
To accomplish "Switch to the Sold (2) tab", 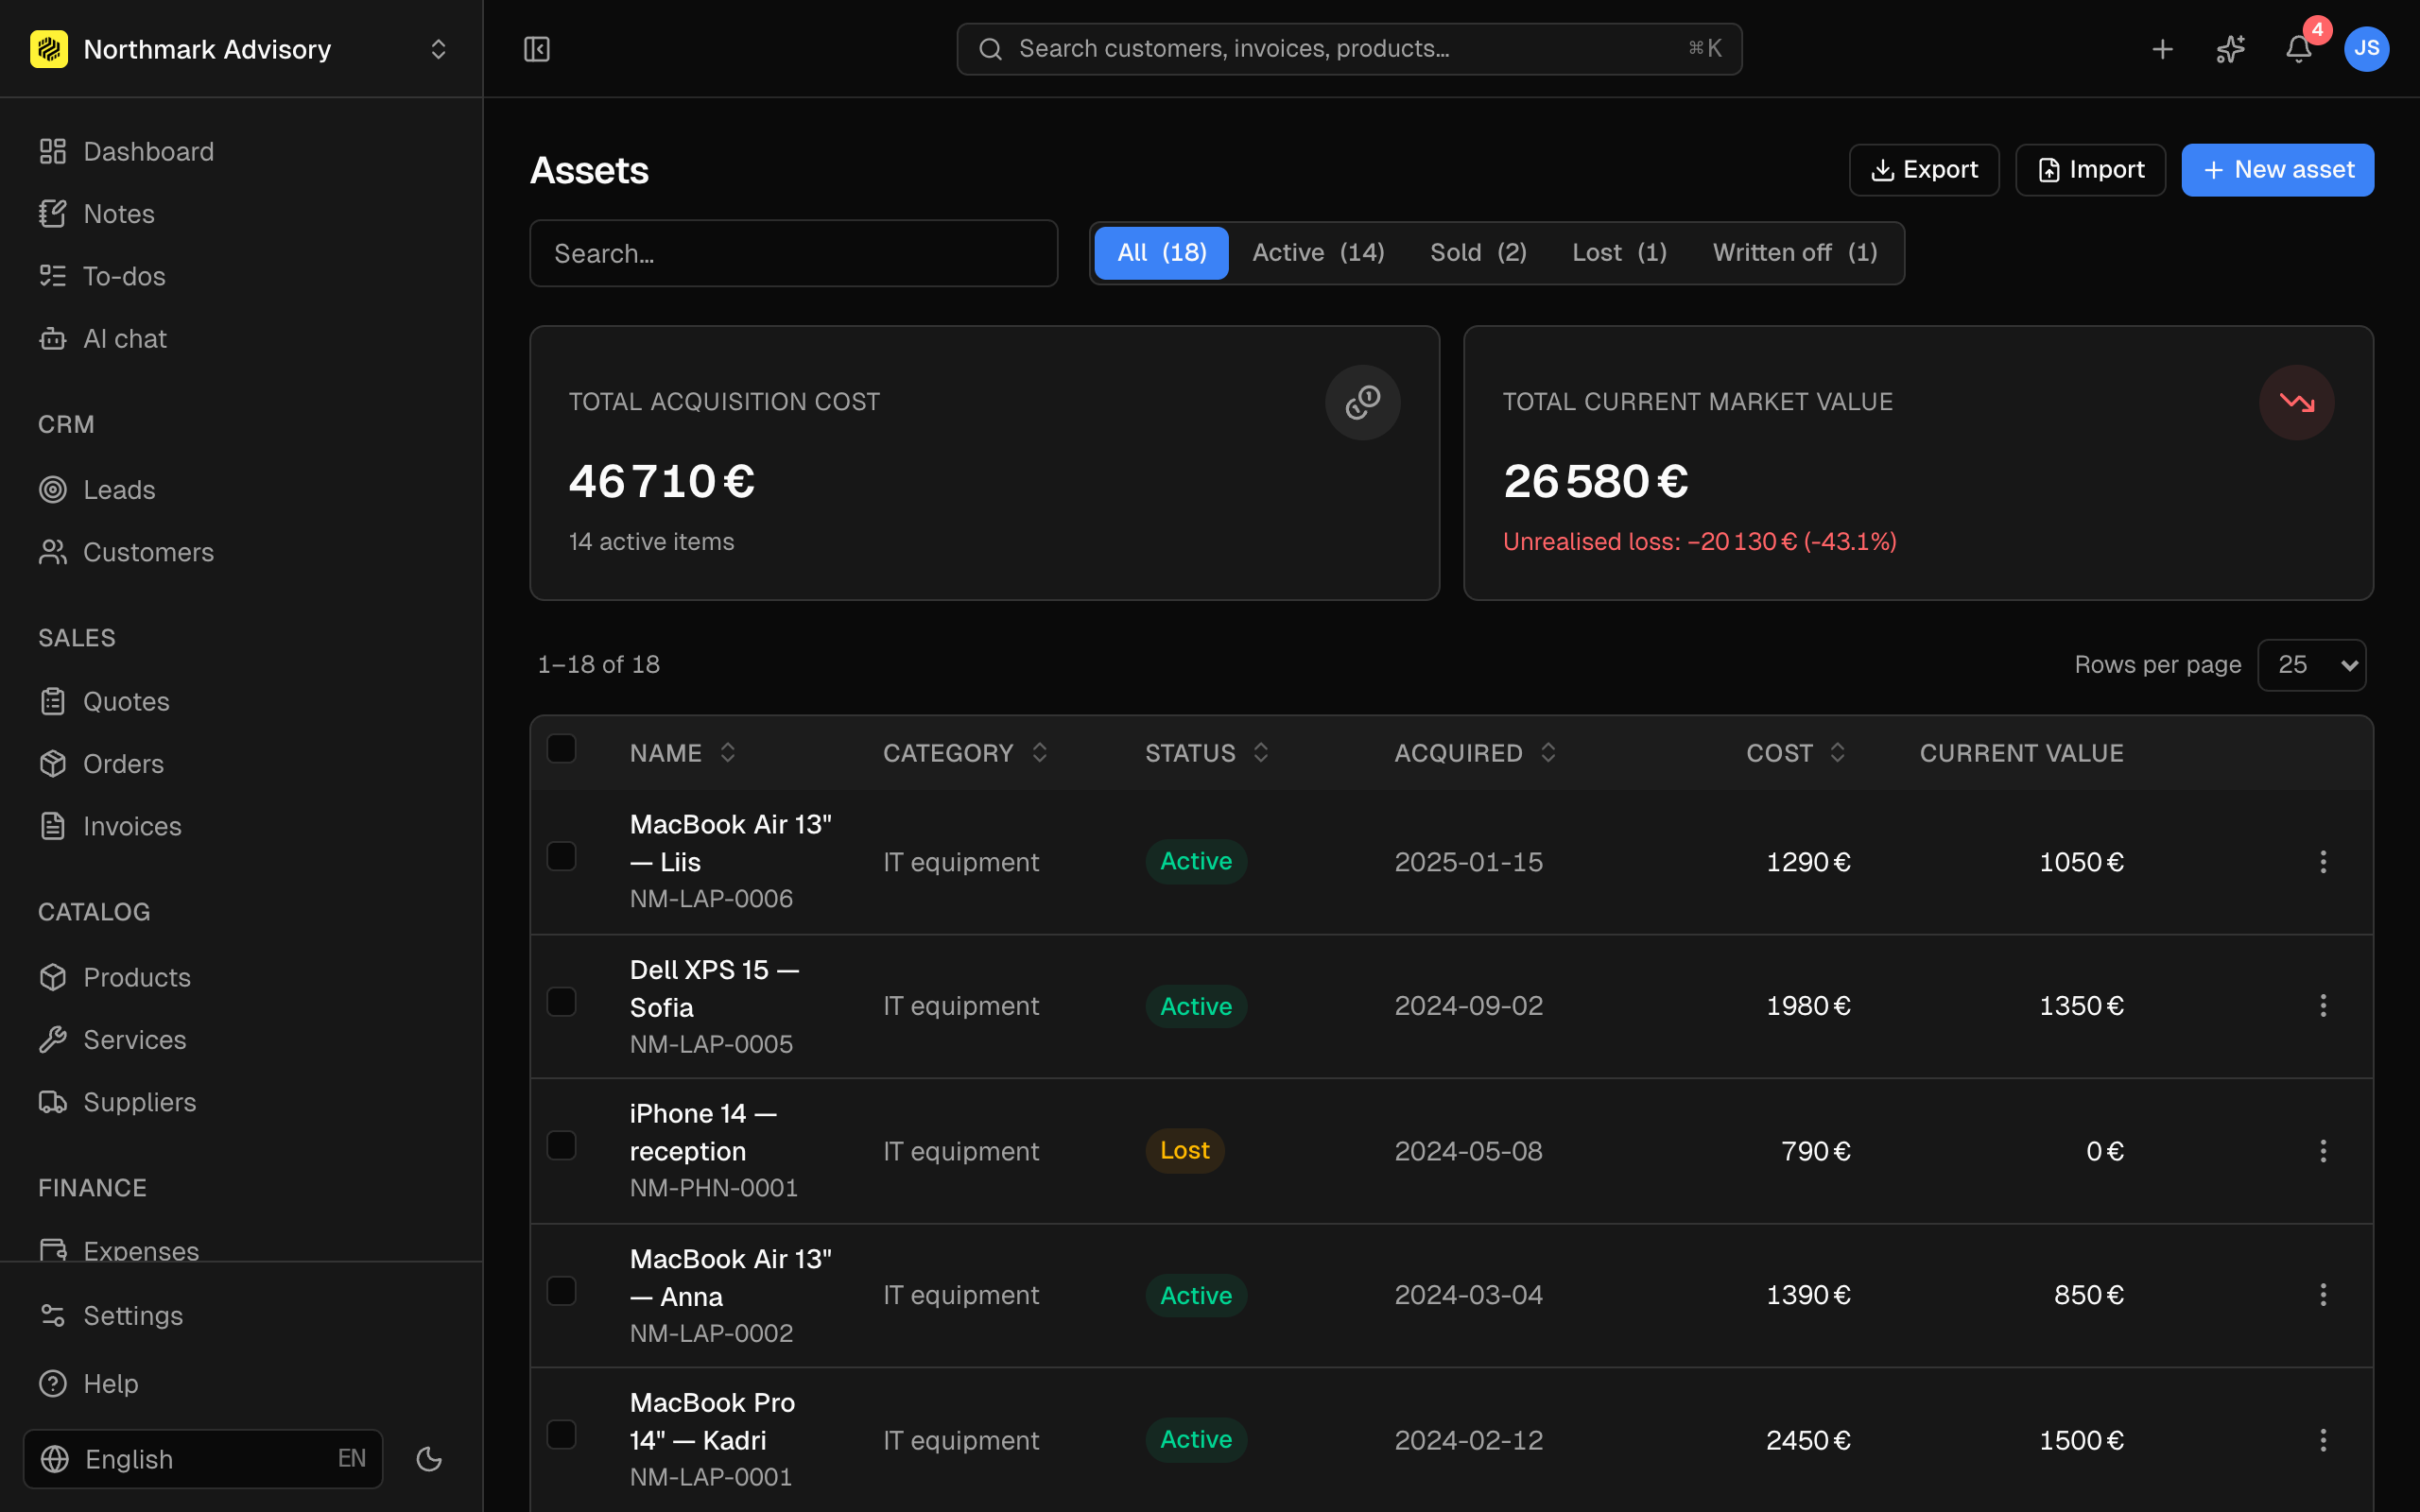I will pyautogui.click(x=1478, y=253).
